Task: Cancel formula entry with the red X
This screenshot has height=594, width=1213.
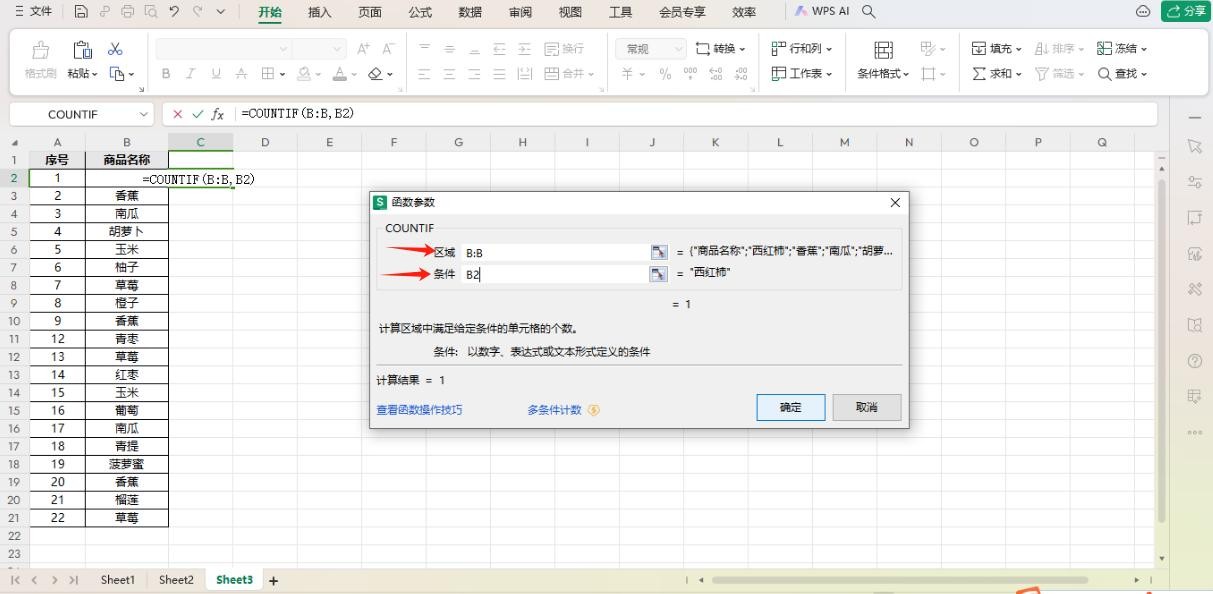Action: 179,114
